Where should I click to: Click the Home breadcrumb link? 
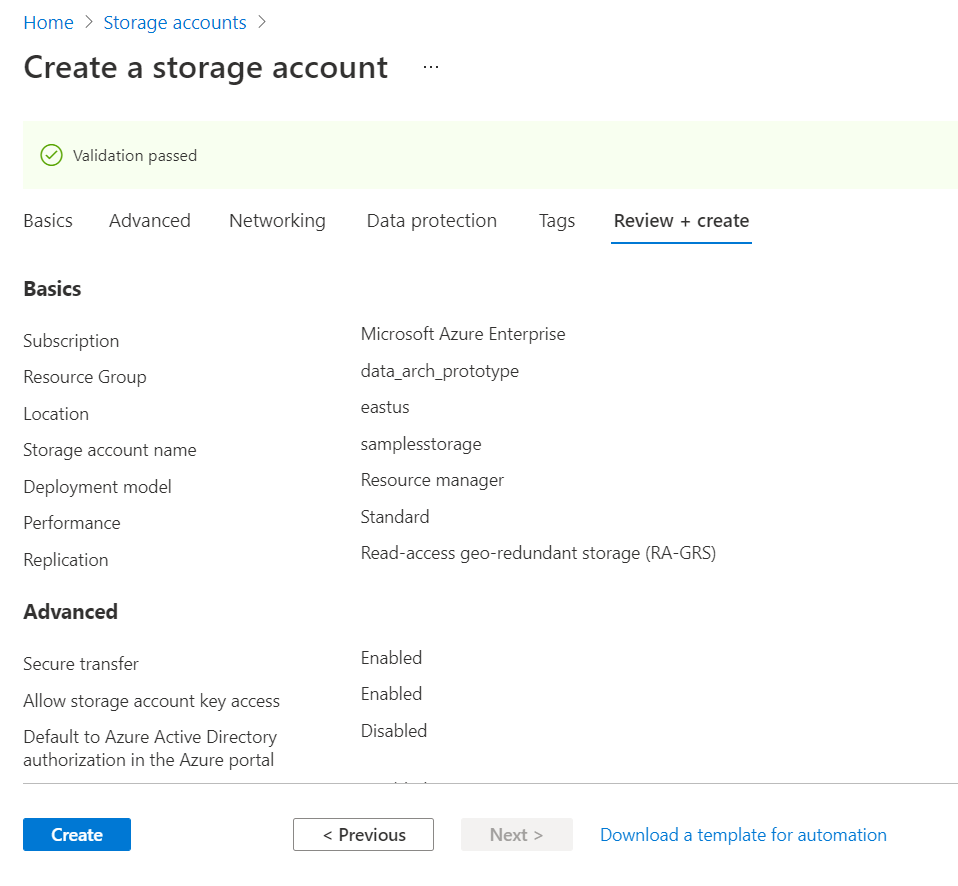[48, 22]
